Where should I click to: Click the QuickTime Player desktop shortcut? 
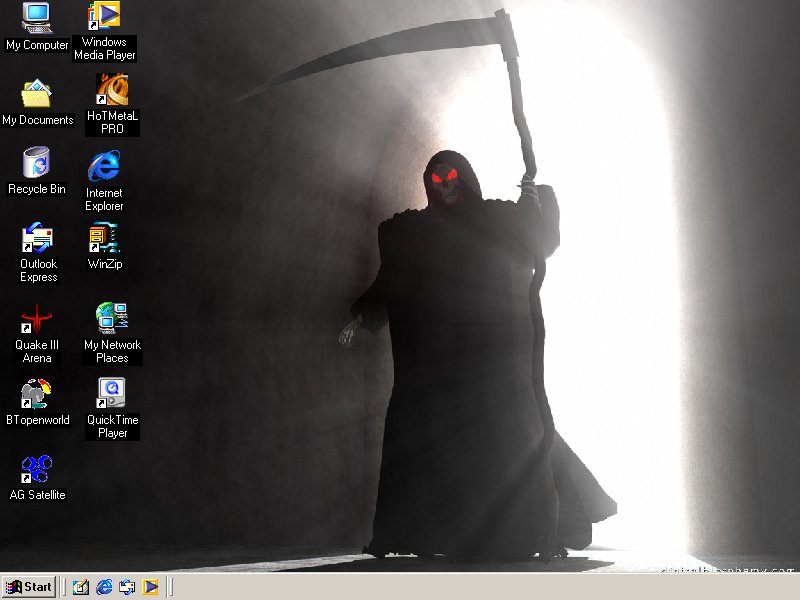pos(111,391)
